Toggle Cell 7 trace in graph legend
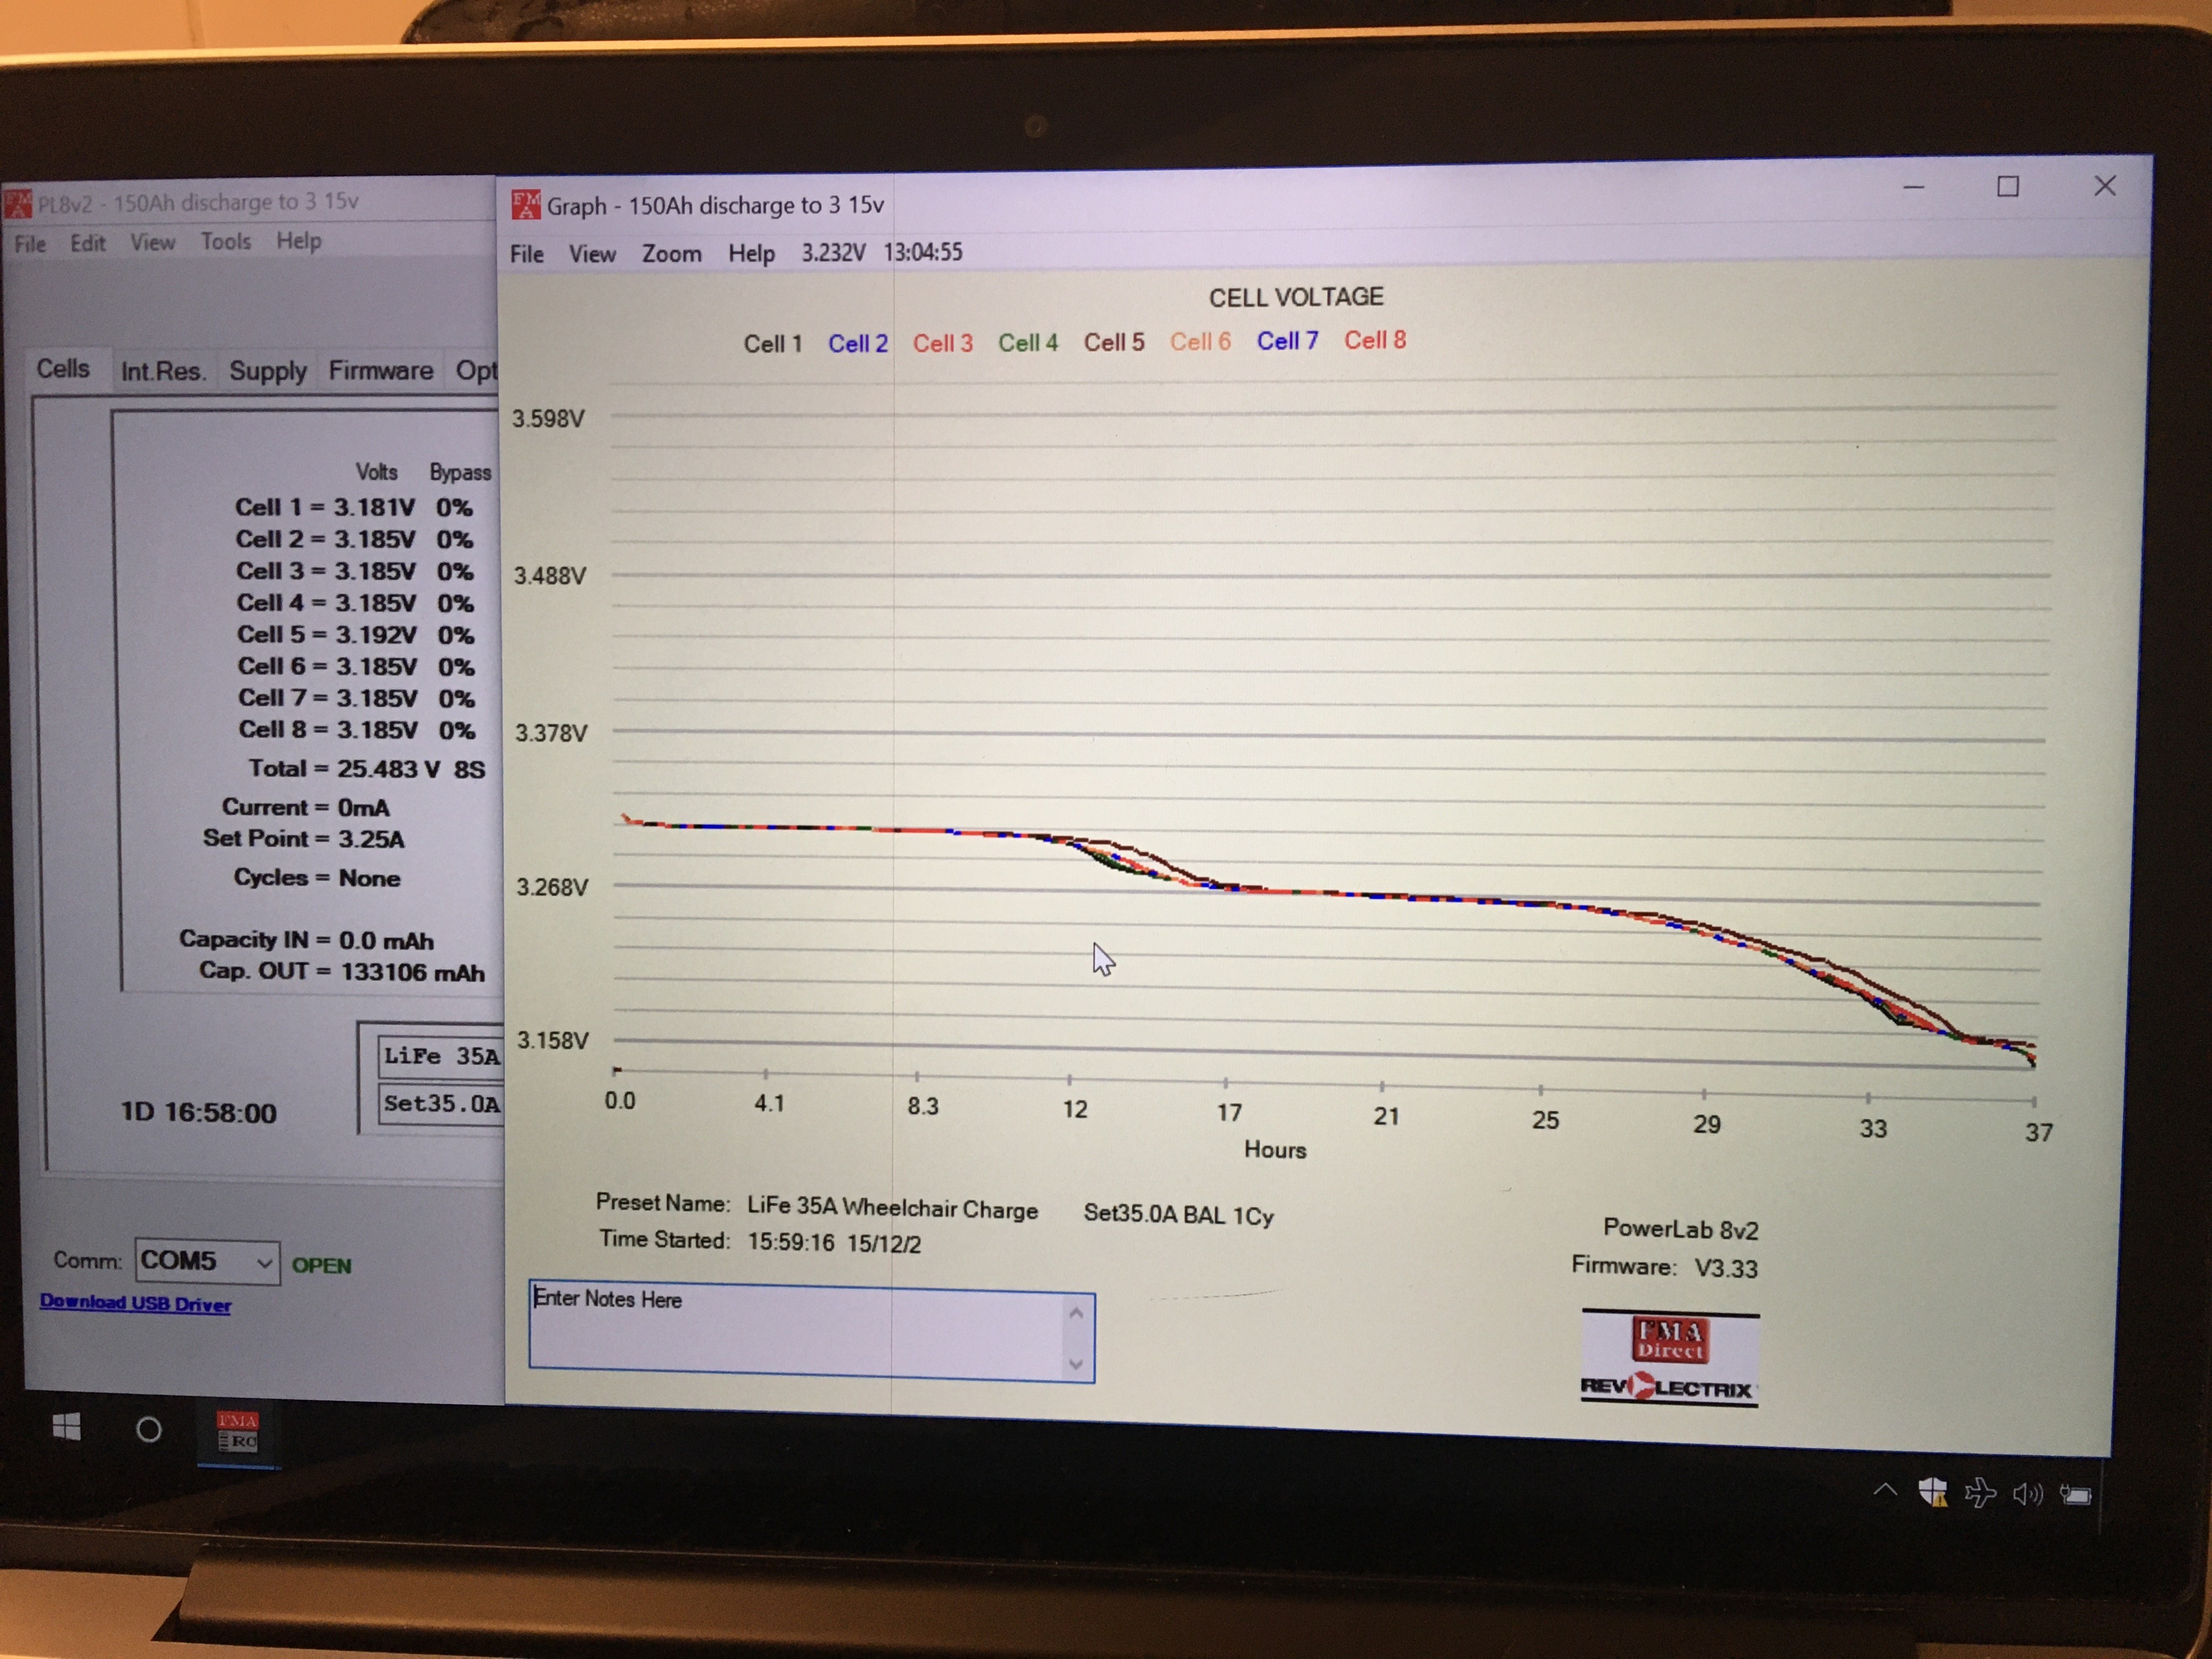 [x=1287, y=341]
